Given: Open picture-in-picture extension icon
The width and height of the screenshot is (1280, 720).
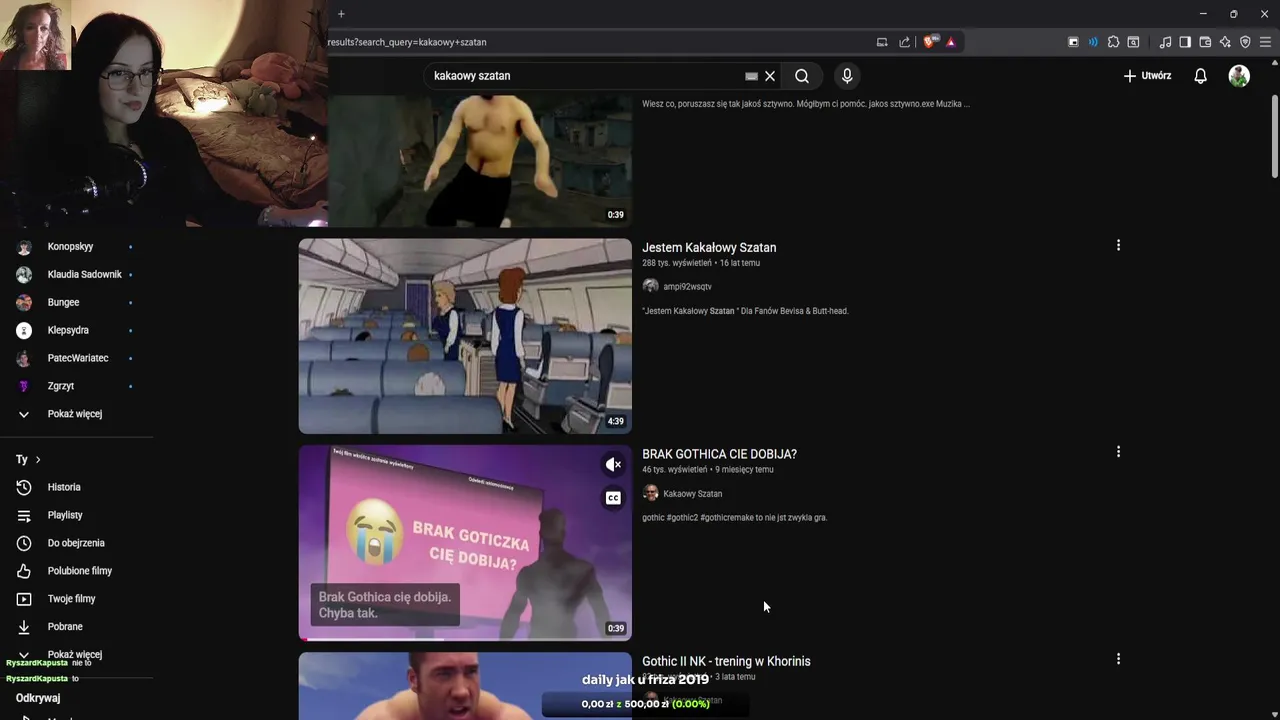Looking at the screenshot, I should tap(1073, 42).
